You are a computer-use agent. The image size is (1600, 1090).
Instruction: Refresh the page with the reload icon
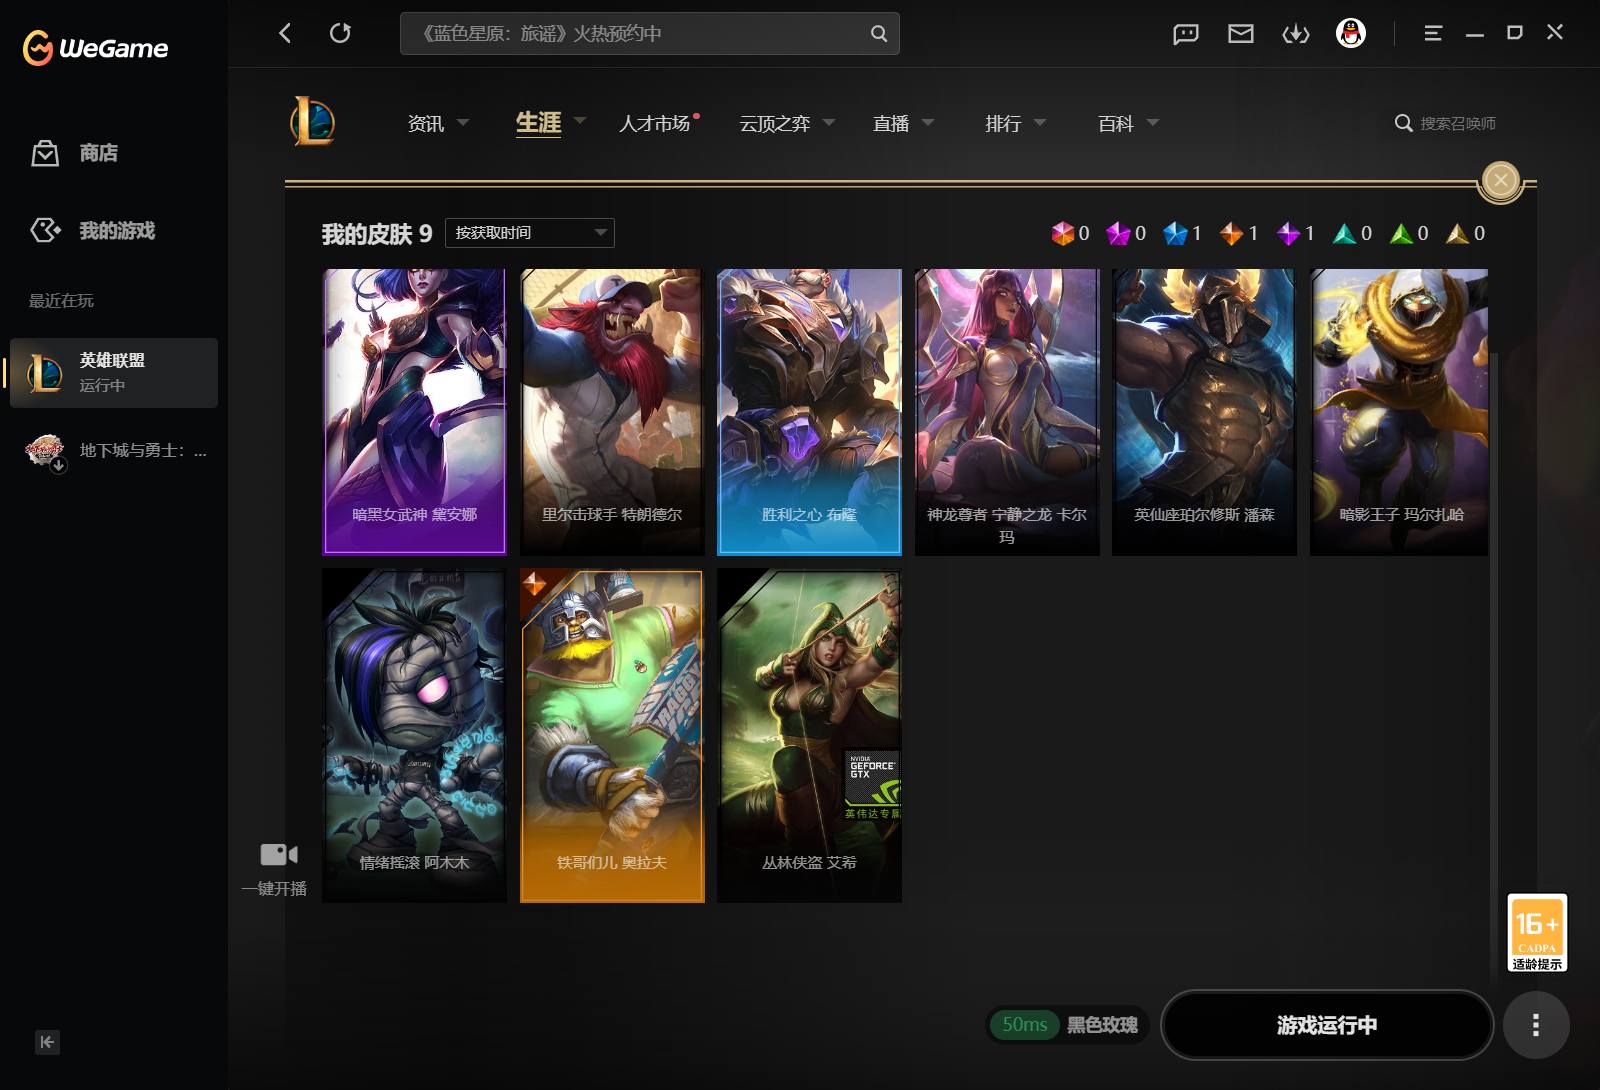coord(340,33)
